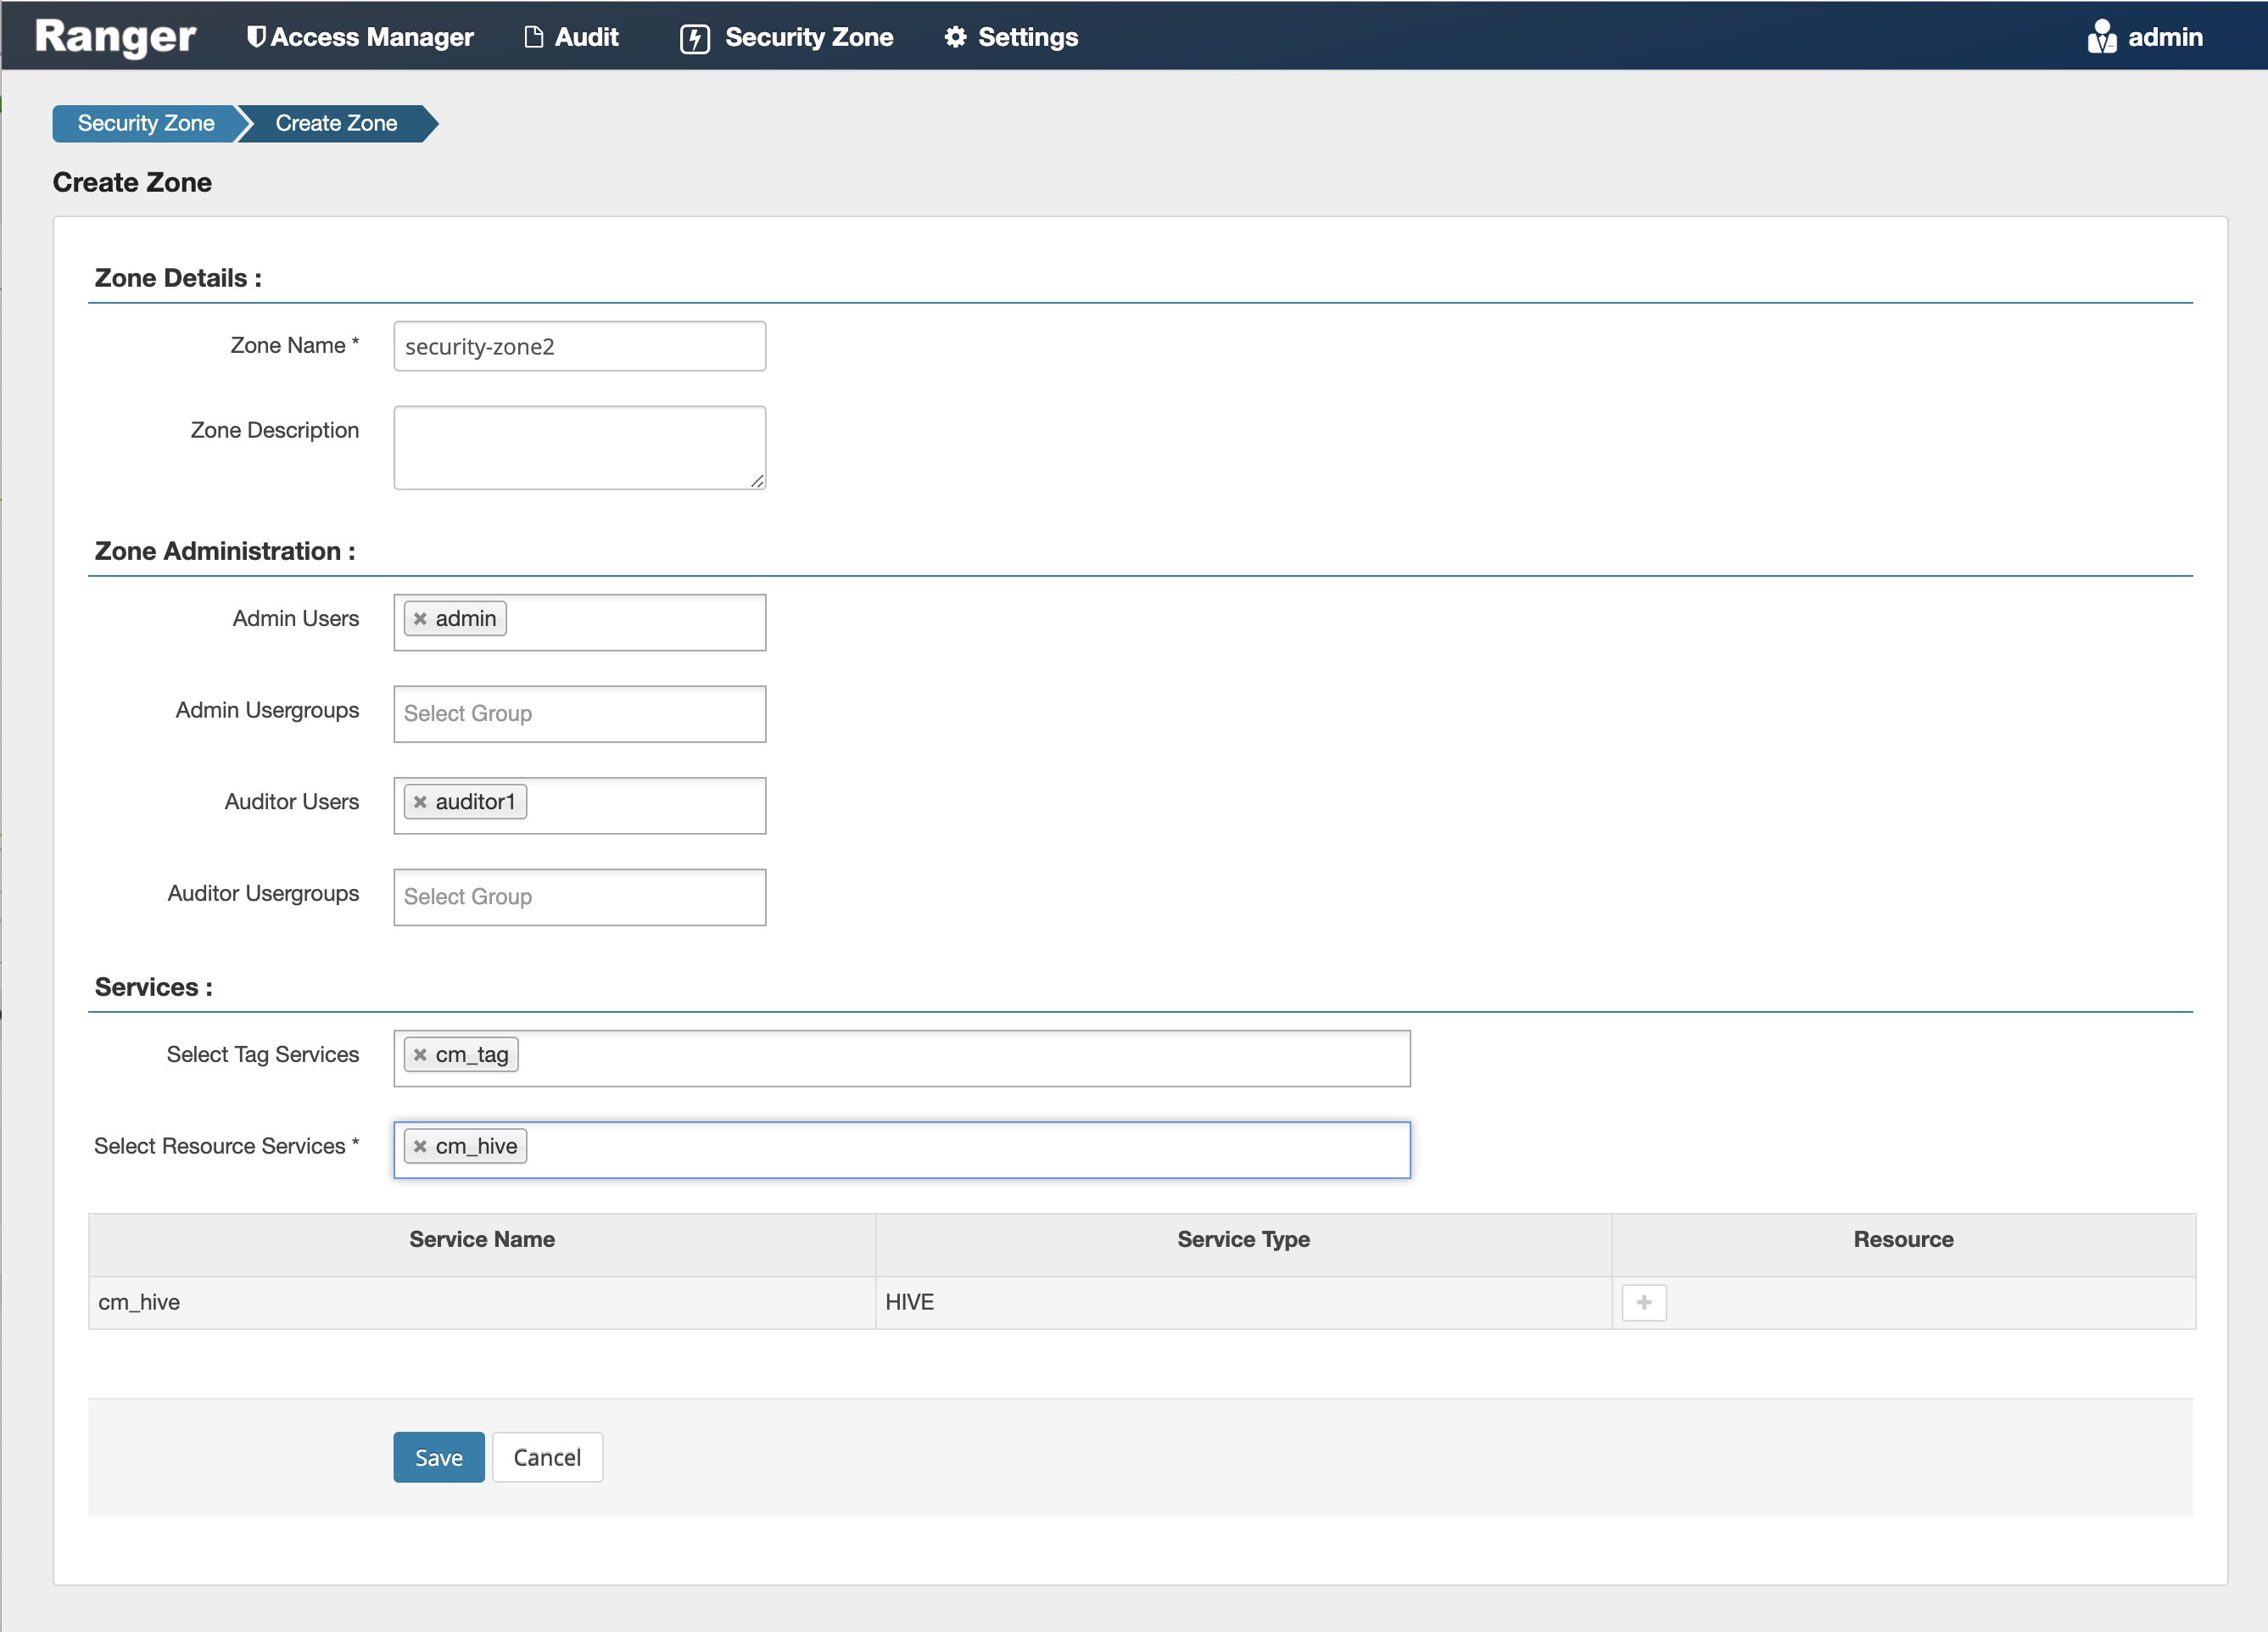Remove the auditor1 tag from Auditor Users
Screen dimensions: 2268x1632
click(420, 802)
